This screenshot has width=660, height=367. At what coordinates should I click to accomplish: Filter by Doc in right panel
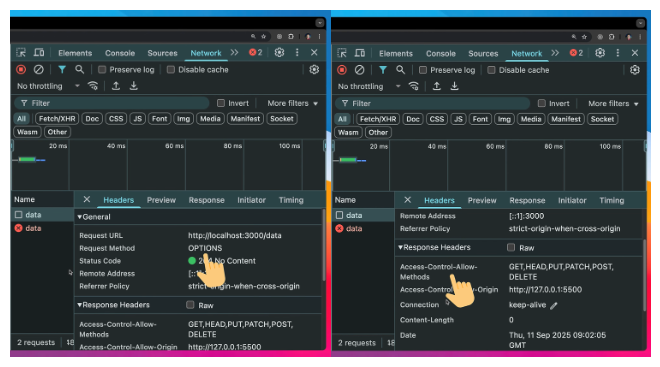click(413, 119)
